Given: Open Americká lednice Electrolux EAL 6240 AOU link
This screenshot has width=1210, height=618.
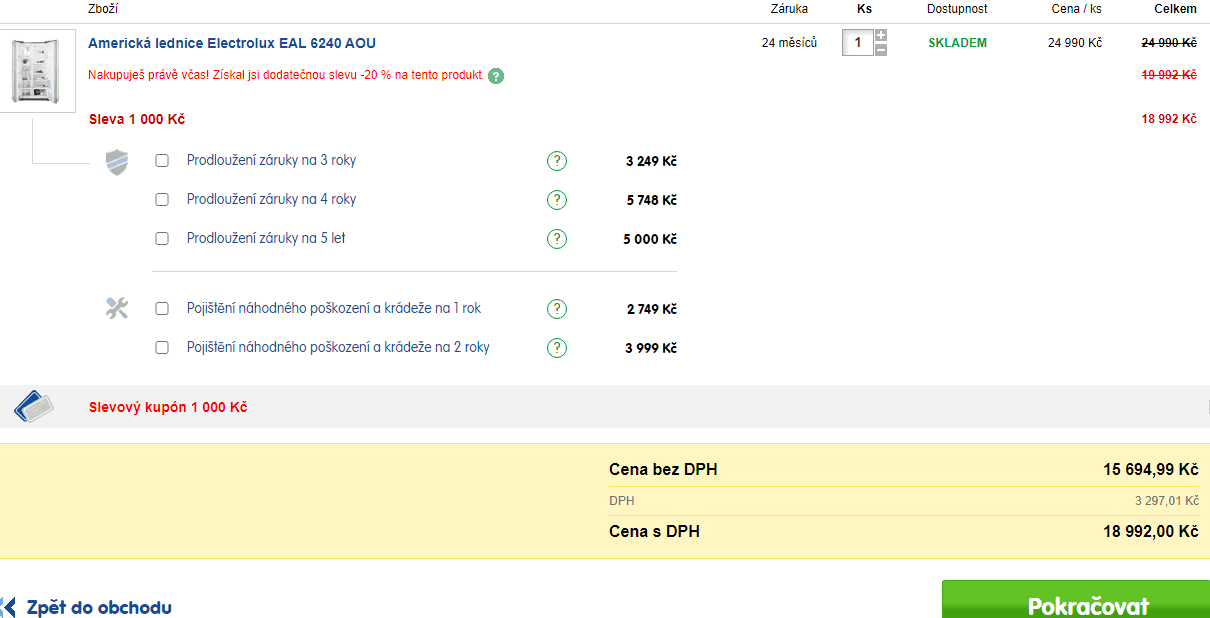Looking at the screenshot, I should pyautogui.click(x=232, y=43).
